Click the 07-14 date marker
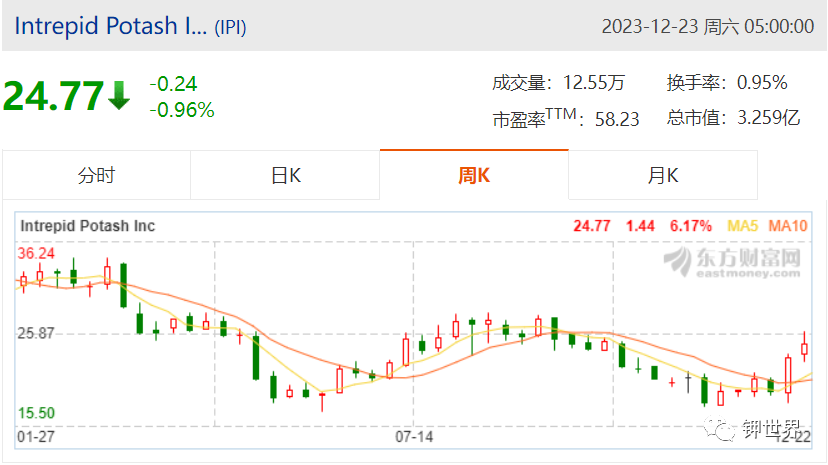The image size is (828, 465). coord(414,437)
